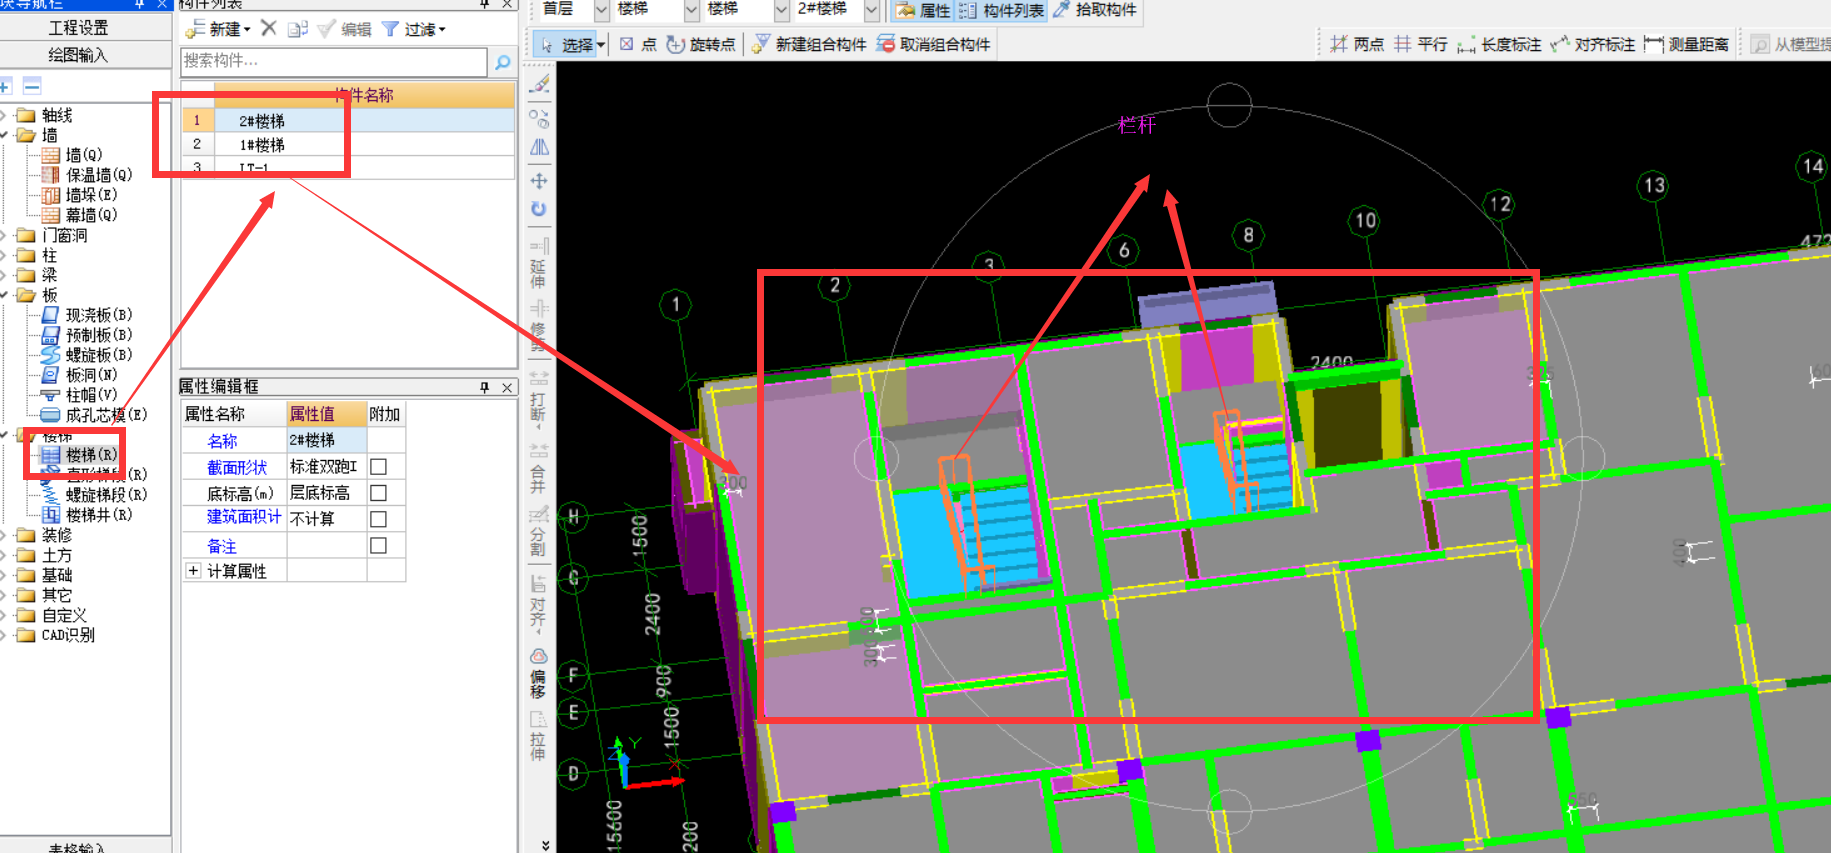This screenshot has width=1831, height=853.
Task: Open the 绘图输入 panel tab
Action: coord(79,54)
